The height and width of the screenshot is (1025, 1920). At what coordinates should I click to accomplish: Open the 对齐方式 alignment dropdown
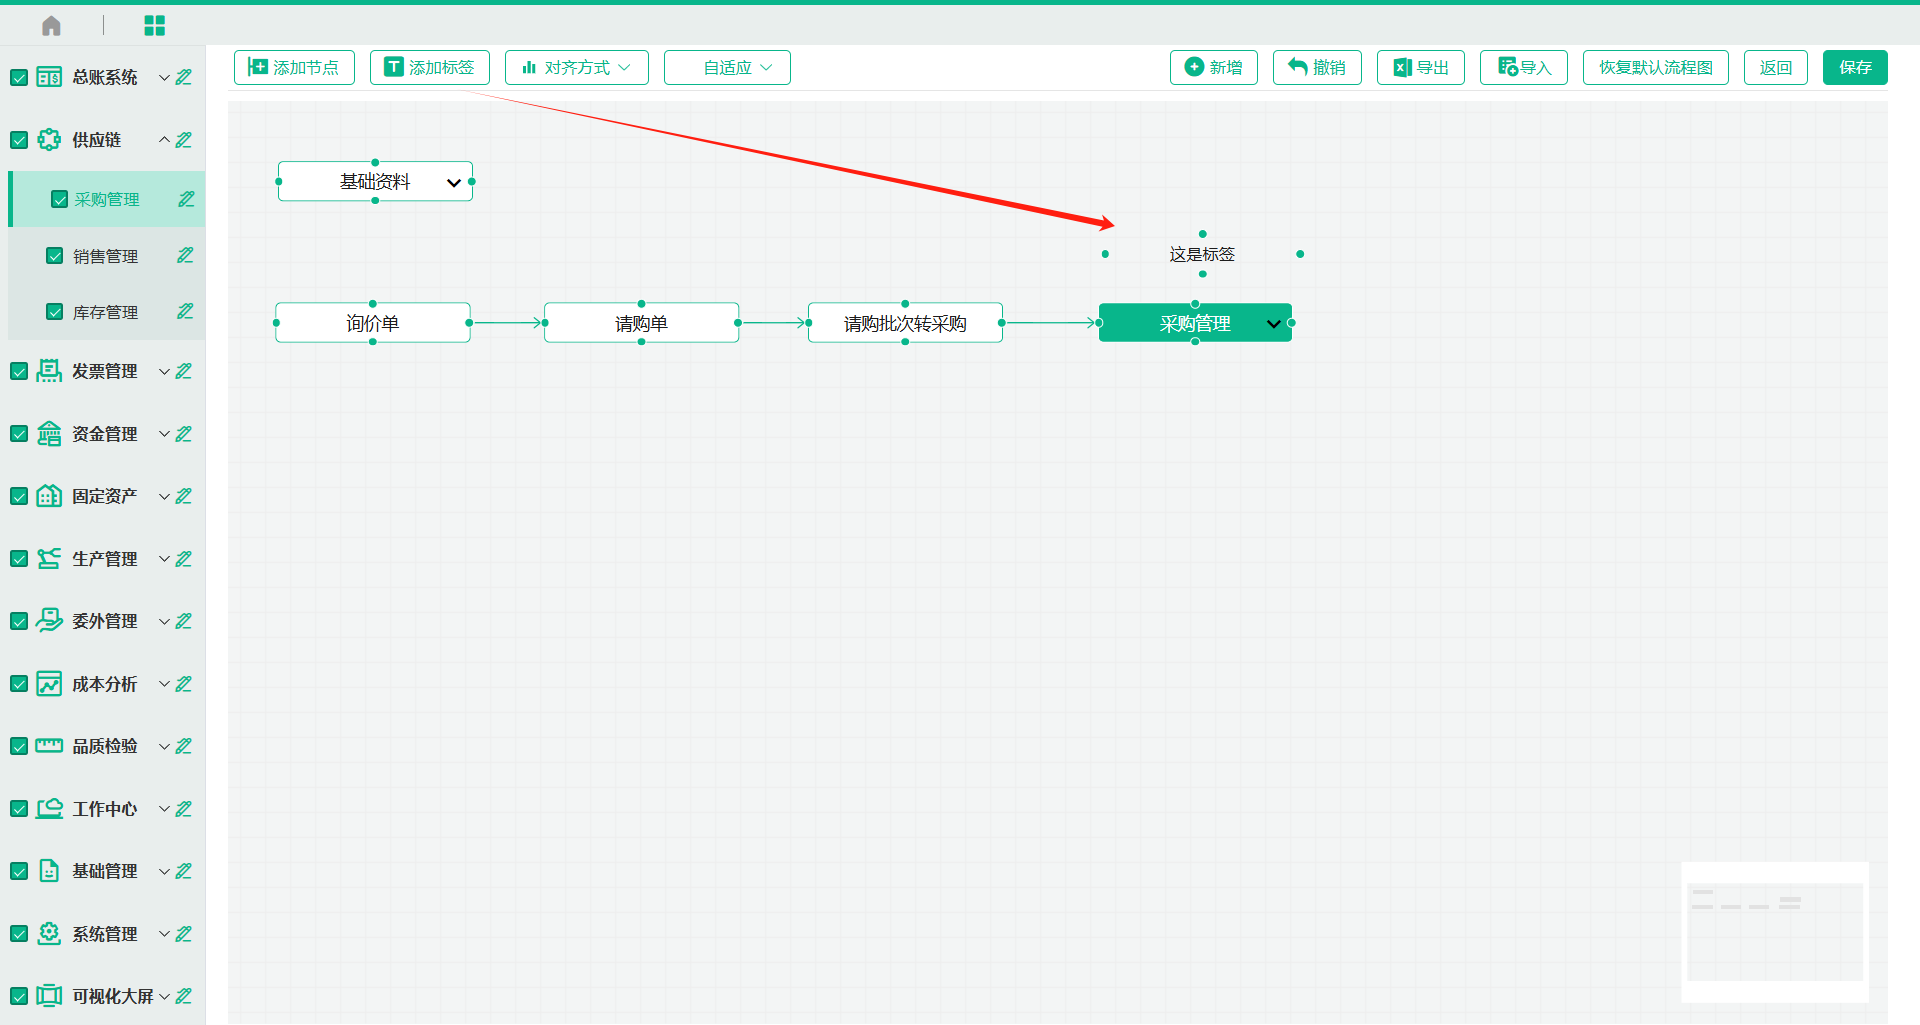(x=577, y=67)
